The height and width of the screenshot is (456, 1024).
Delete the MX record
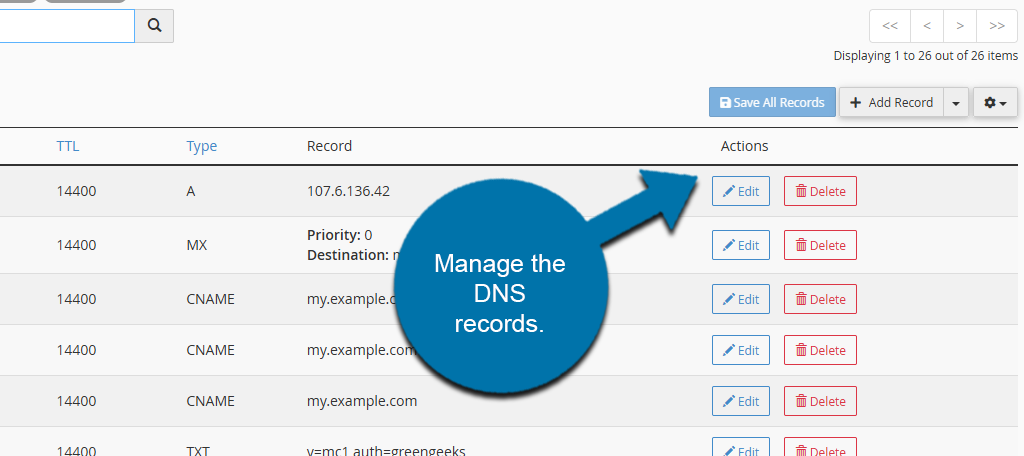(820, 245)
